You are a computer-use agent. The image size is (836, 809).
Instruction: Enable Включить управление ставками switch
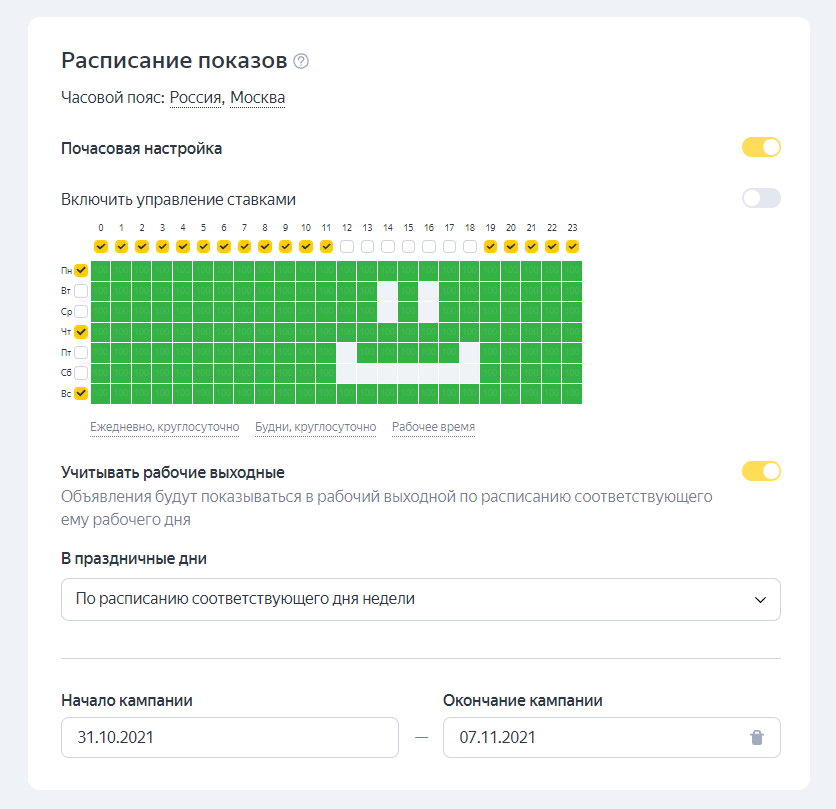760,198
